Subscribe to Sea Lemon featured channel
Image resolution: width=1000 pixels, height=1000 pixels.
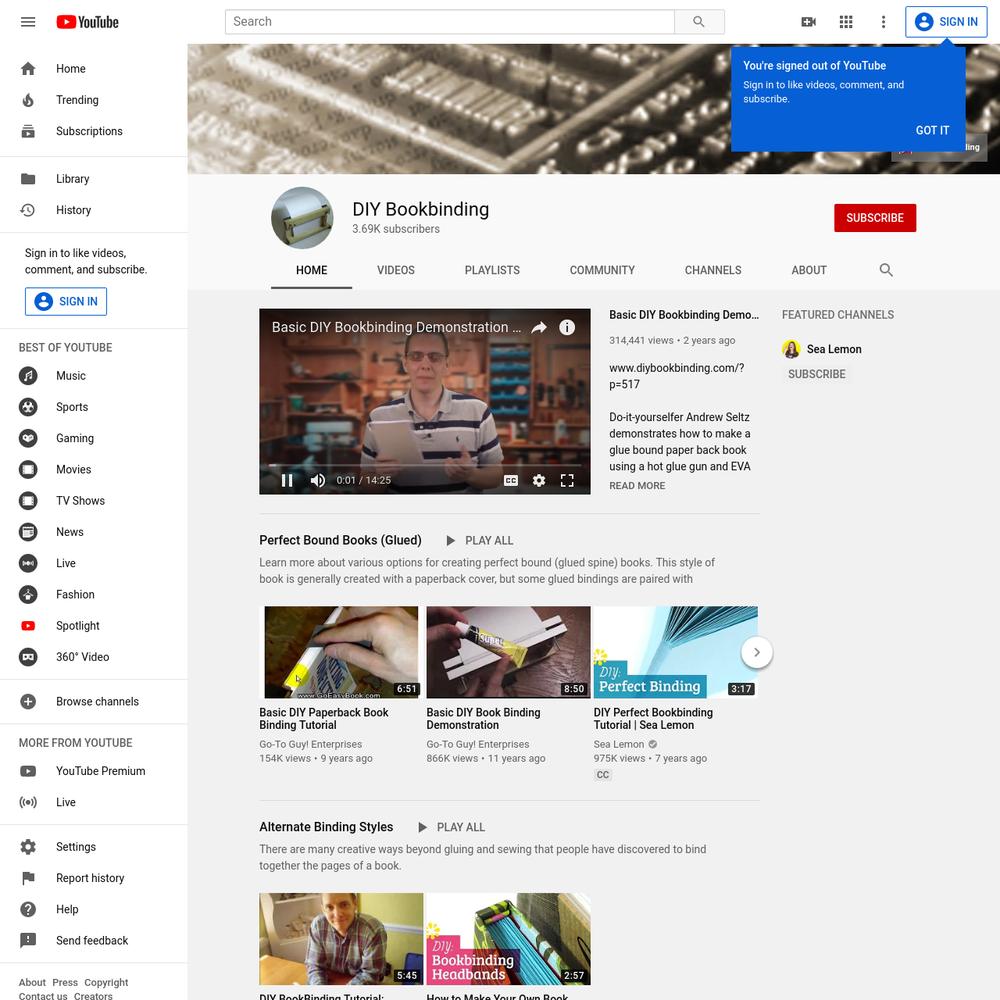tap(817, 375)
